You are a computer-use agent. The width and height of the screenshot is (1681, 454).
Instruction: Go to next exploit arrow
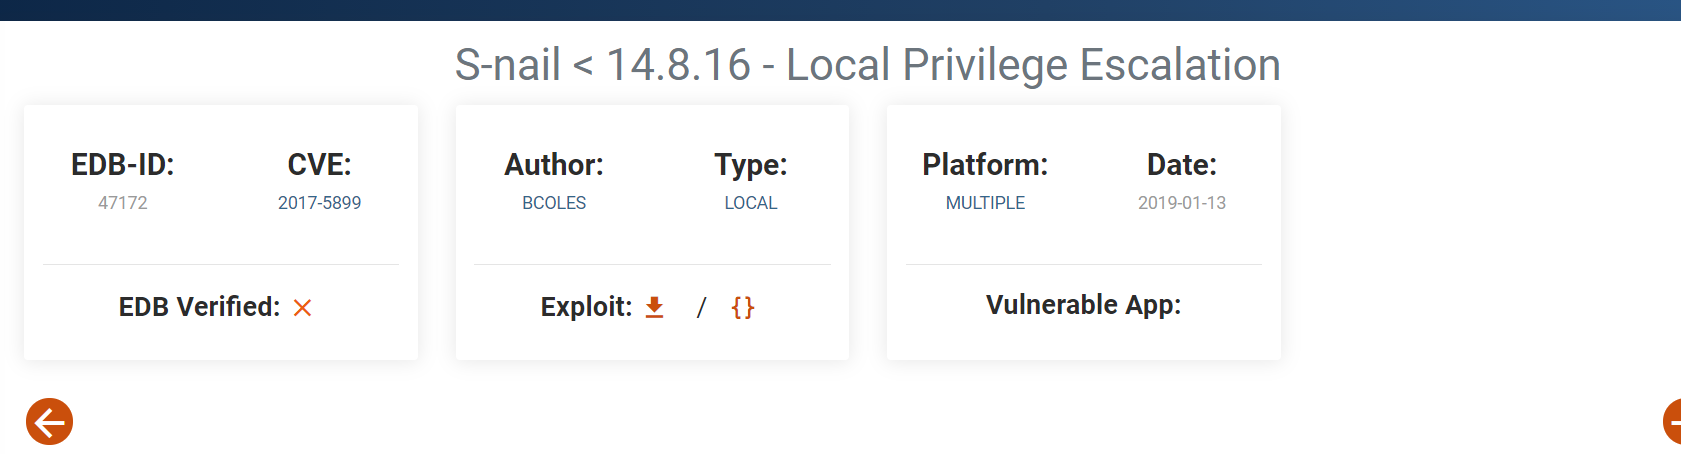point(1672,422)
